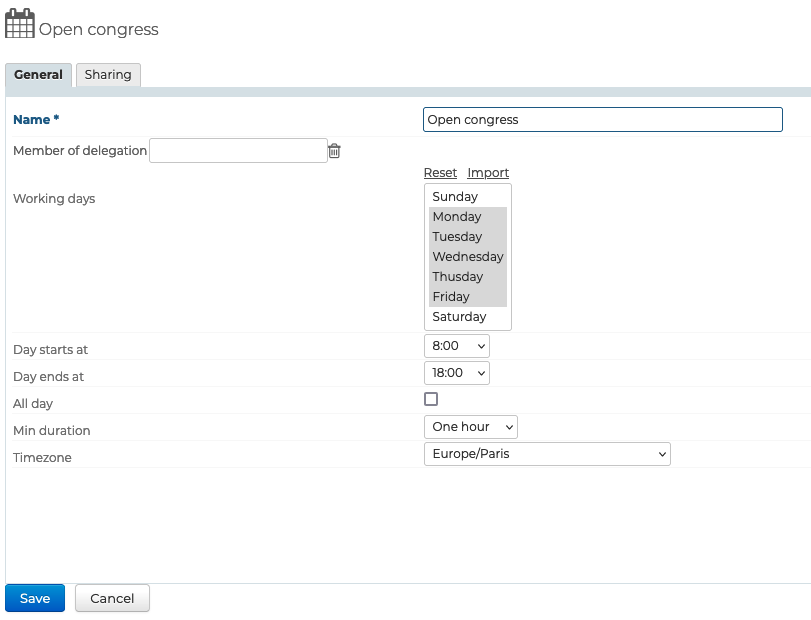Select Friday in the working days list
The width and height of the screenshot is (811, 620).
451,297
